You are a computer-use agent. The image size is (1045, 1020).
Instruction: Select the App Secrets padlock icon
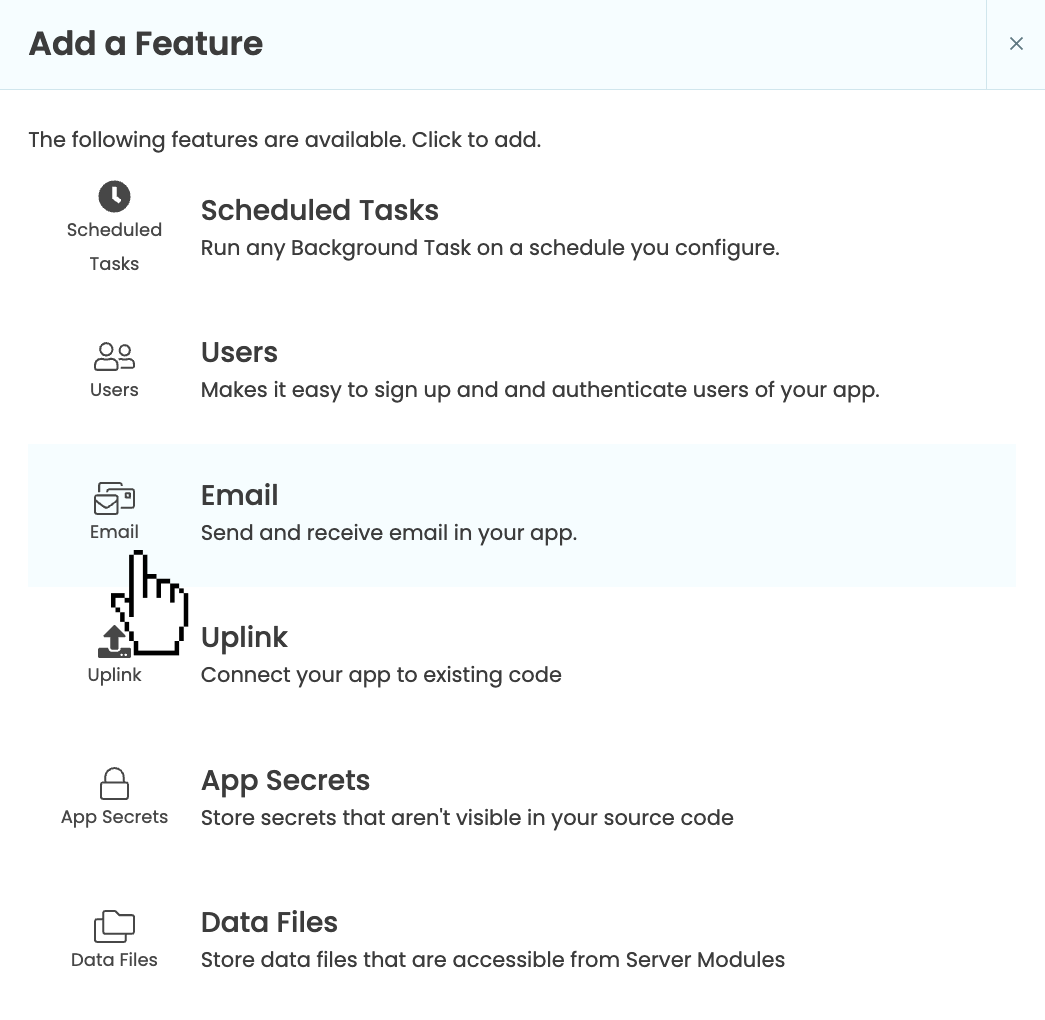point(114,783)
